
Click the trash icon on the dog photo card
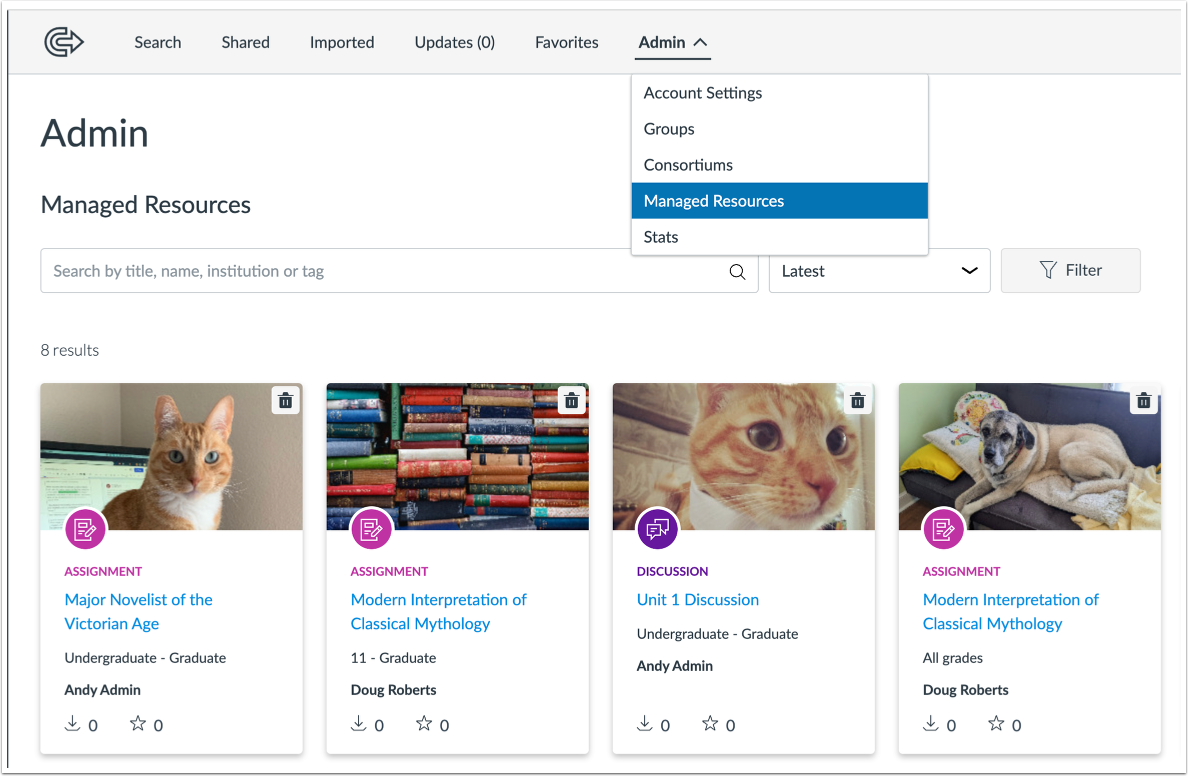[1143, 400]
